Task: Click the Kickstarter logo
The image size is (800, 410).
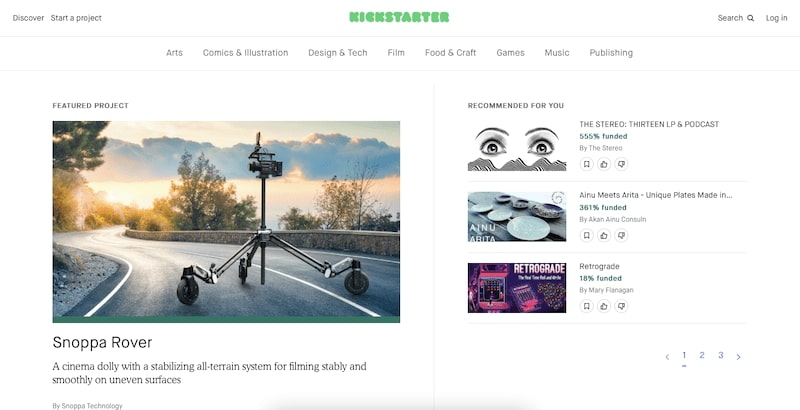Action: [x=399, y=17]
